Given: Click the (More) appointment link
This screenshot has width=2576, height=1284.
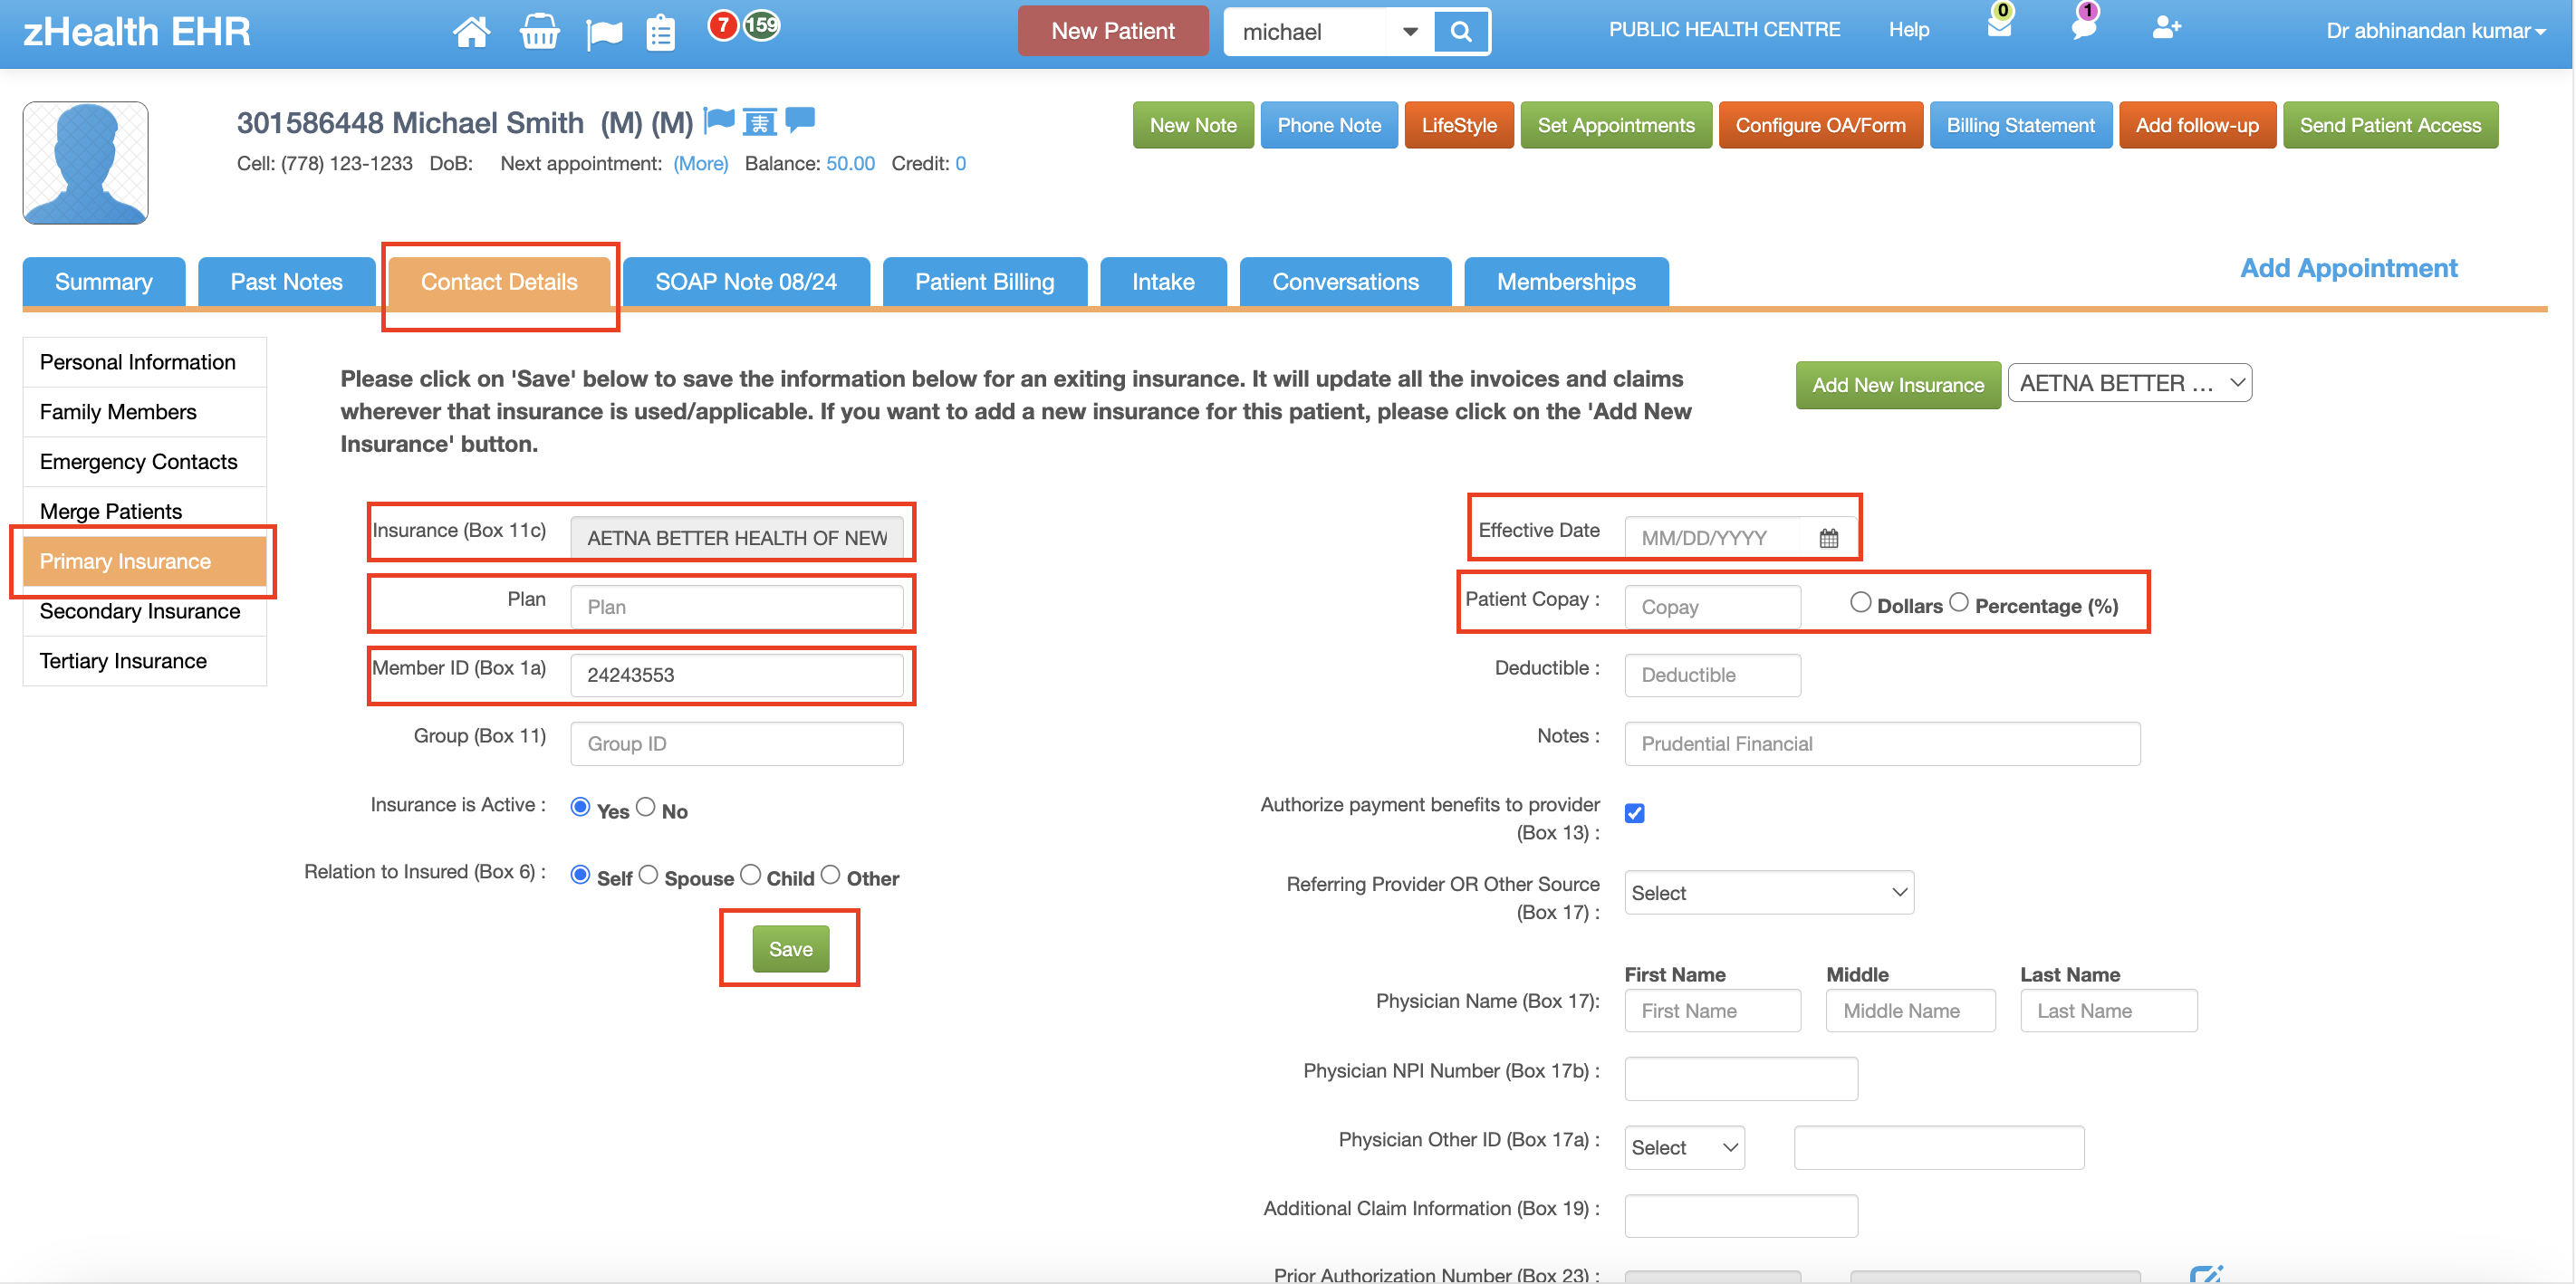Looking at the screenshot, I should [700, 164].
